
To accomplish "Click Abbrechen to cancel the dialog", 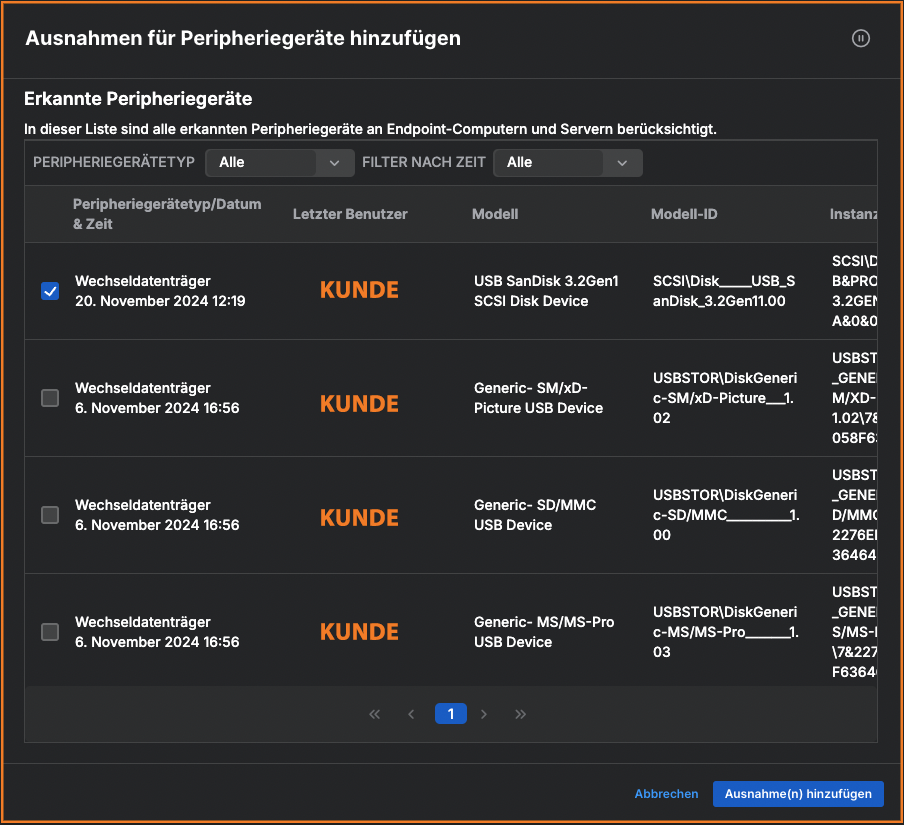I will [666, 794].
